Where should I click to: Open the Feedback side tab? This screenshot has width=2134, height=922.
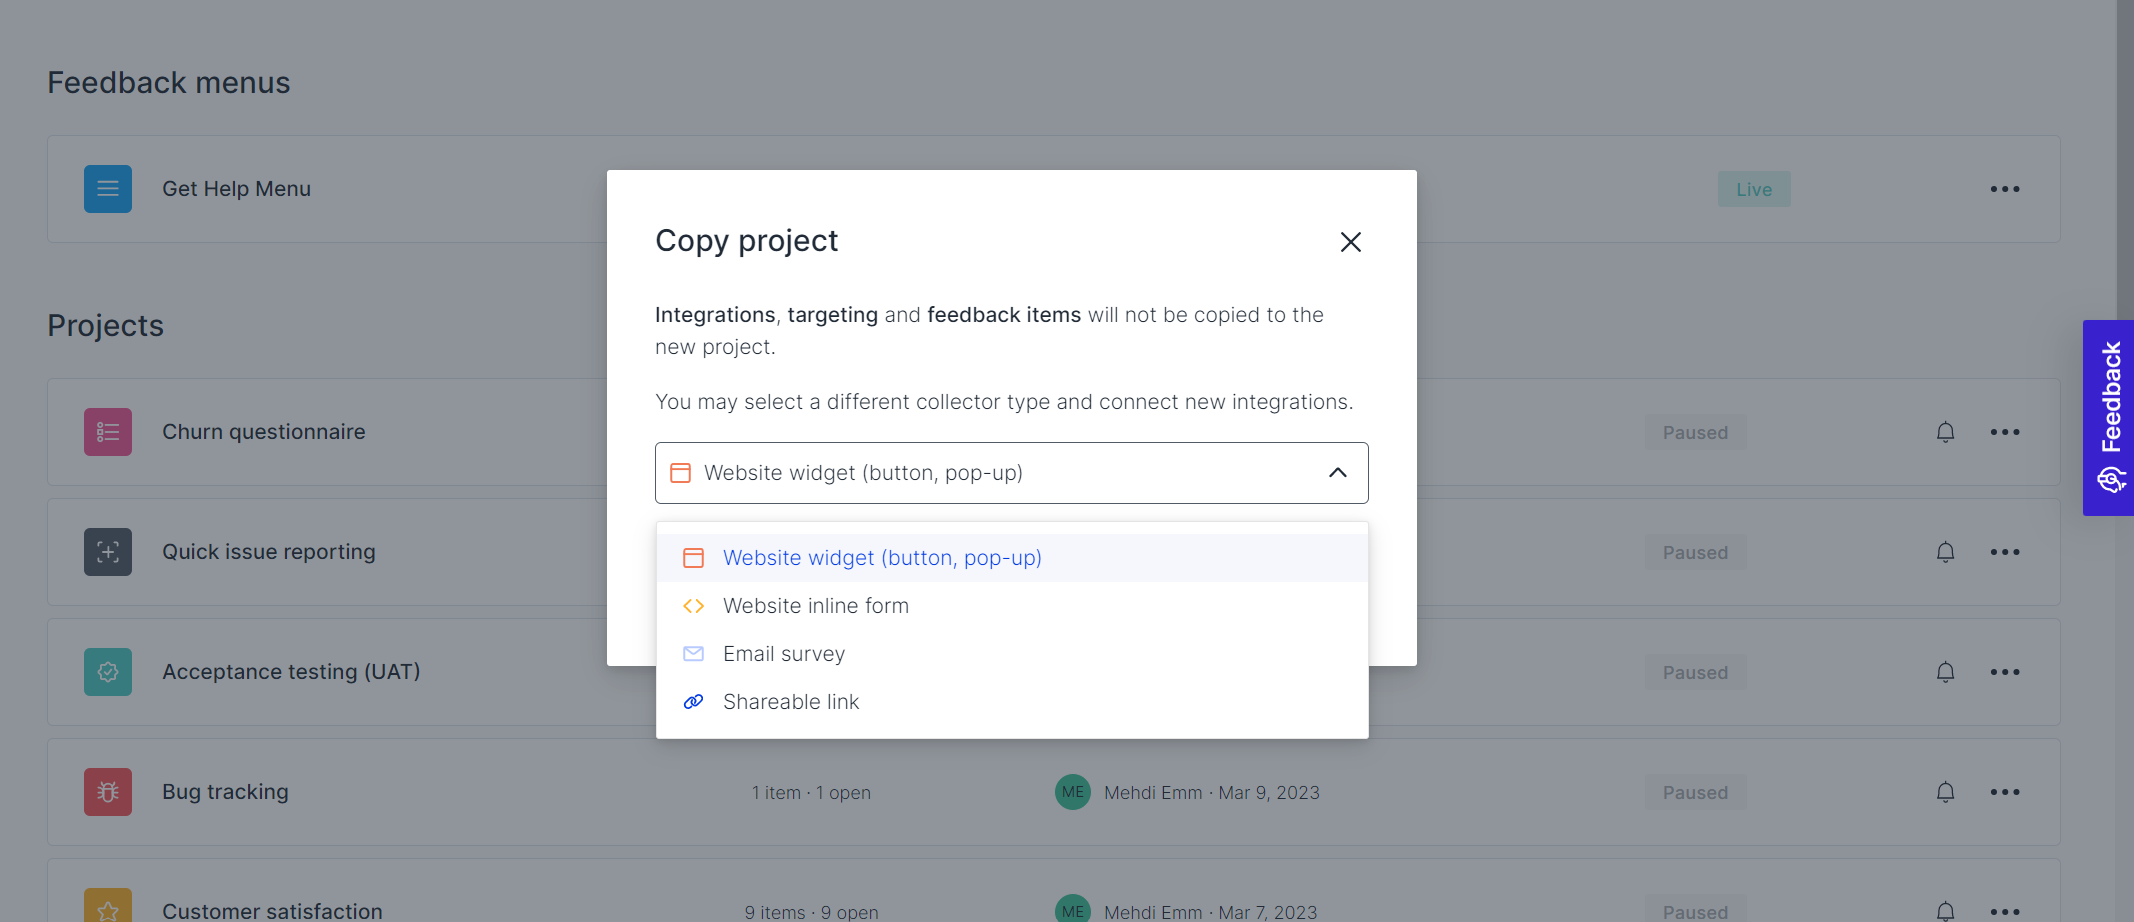[x=2109, y=418]
